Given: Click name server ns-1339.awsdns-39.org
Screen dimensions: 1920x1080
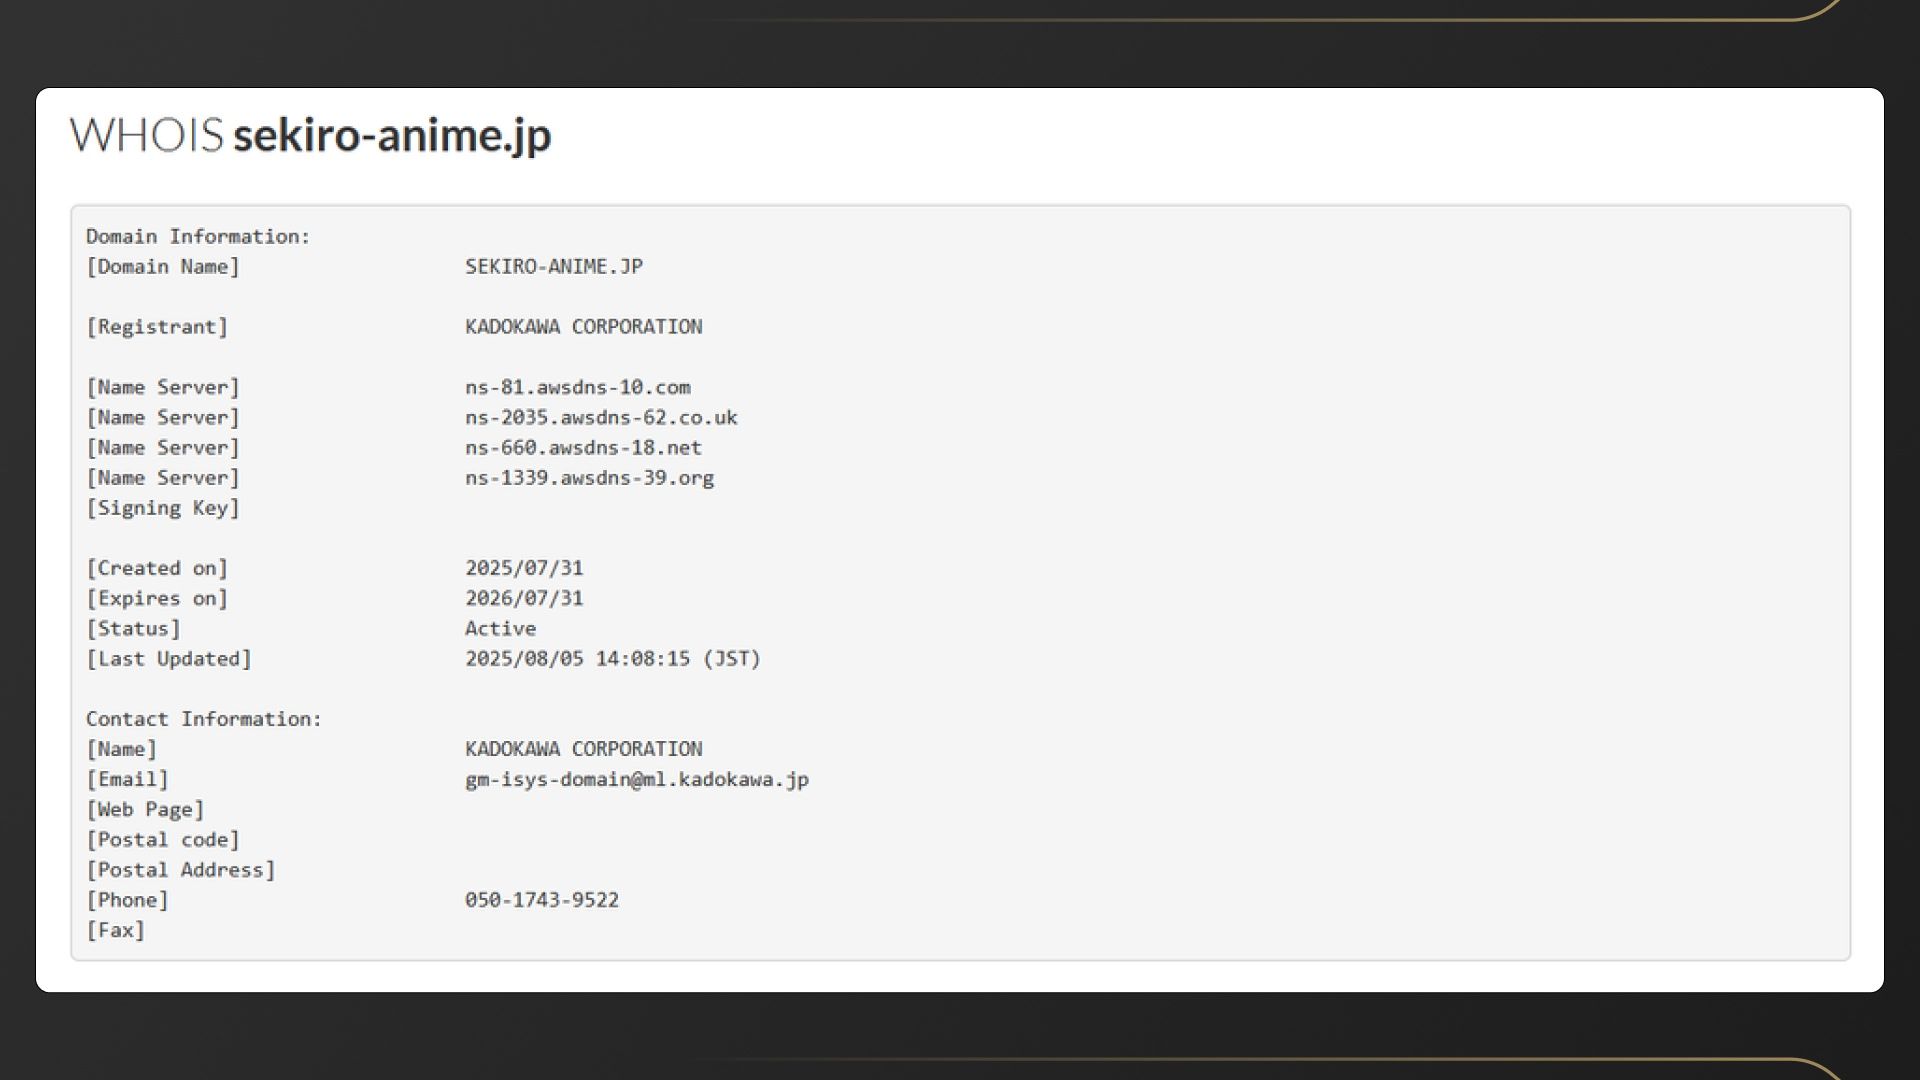Looking at the screenshot, I should point(589,478).
